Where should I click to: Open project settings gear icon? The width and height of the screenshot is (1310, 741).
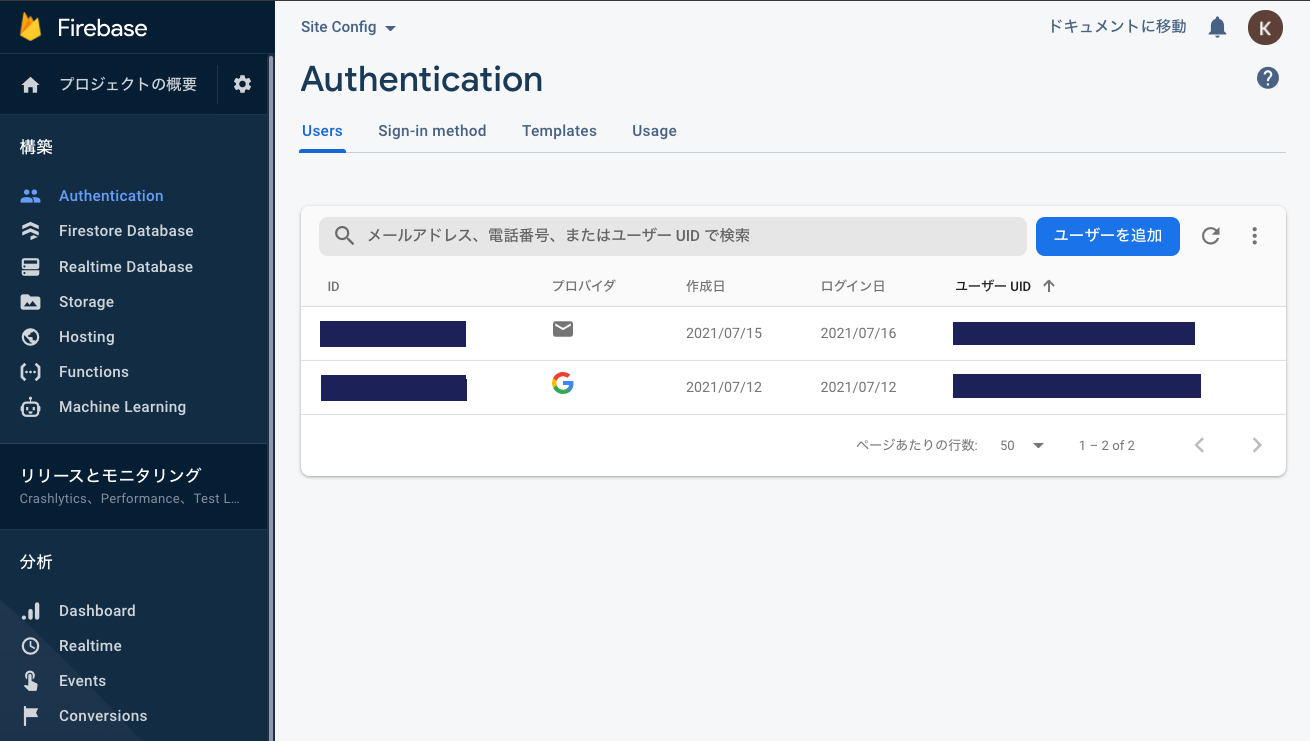coord(243,84)
